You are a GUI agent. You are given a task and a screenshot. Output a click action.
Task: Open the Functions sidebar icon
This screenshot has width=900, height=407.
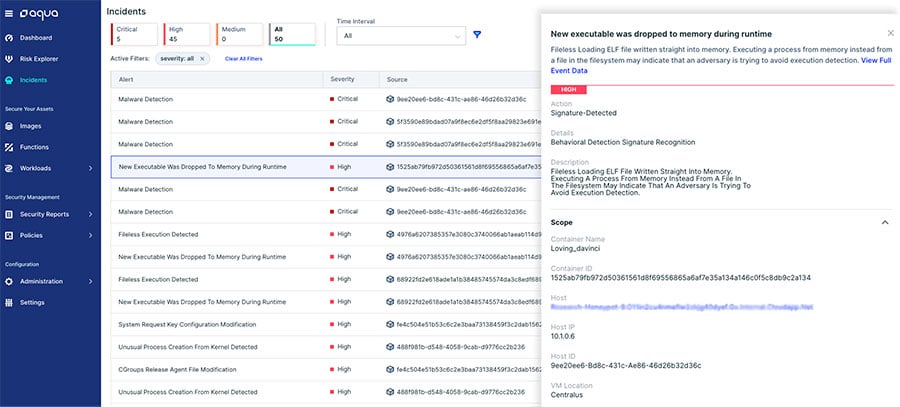[10, 147]
